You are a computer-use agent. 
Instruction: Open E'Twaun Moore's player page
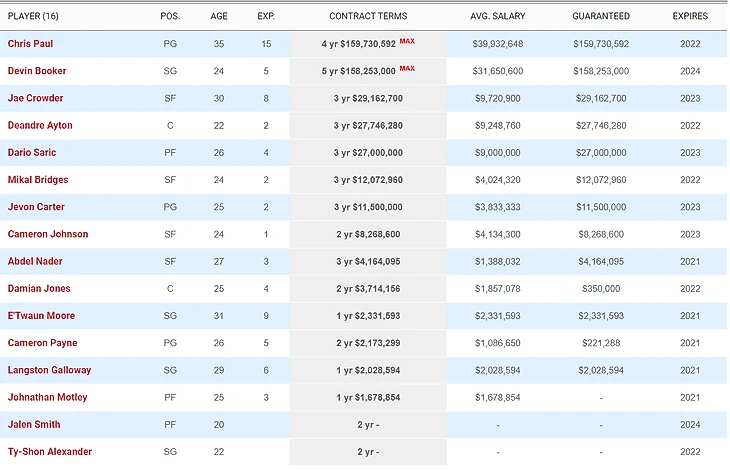[41, 316]
